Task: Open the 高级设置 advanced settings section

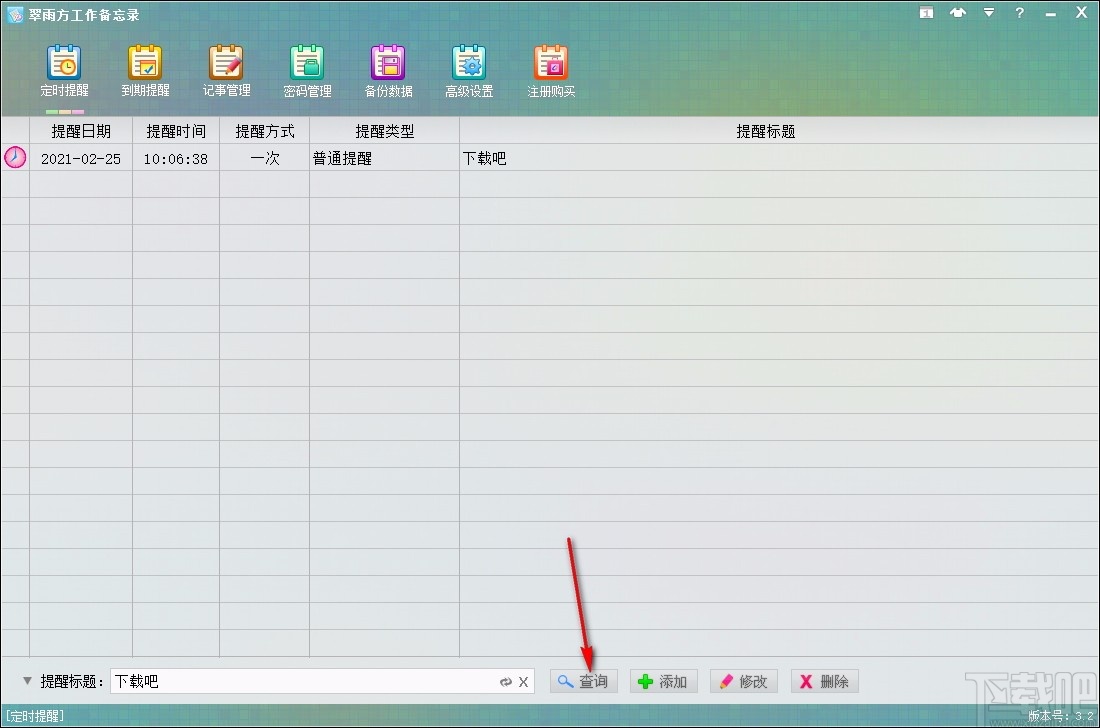Action: [469, 72]
